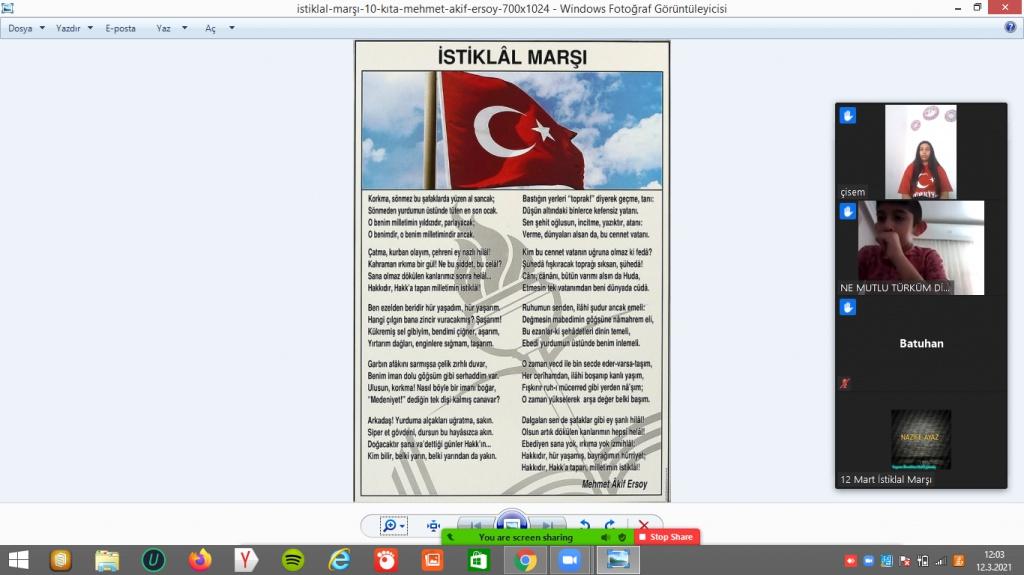The image size is (1024, 575).
Task: Click the Zoom sharing shield security icon
Action: pos(622,537)
